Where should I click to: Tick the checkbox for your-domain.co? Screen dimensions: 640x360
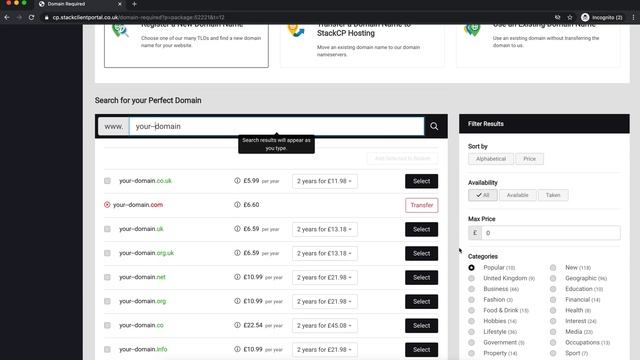(107, 325)
